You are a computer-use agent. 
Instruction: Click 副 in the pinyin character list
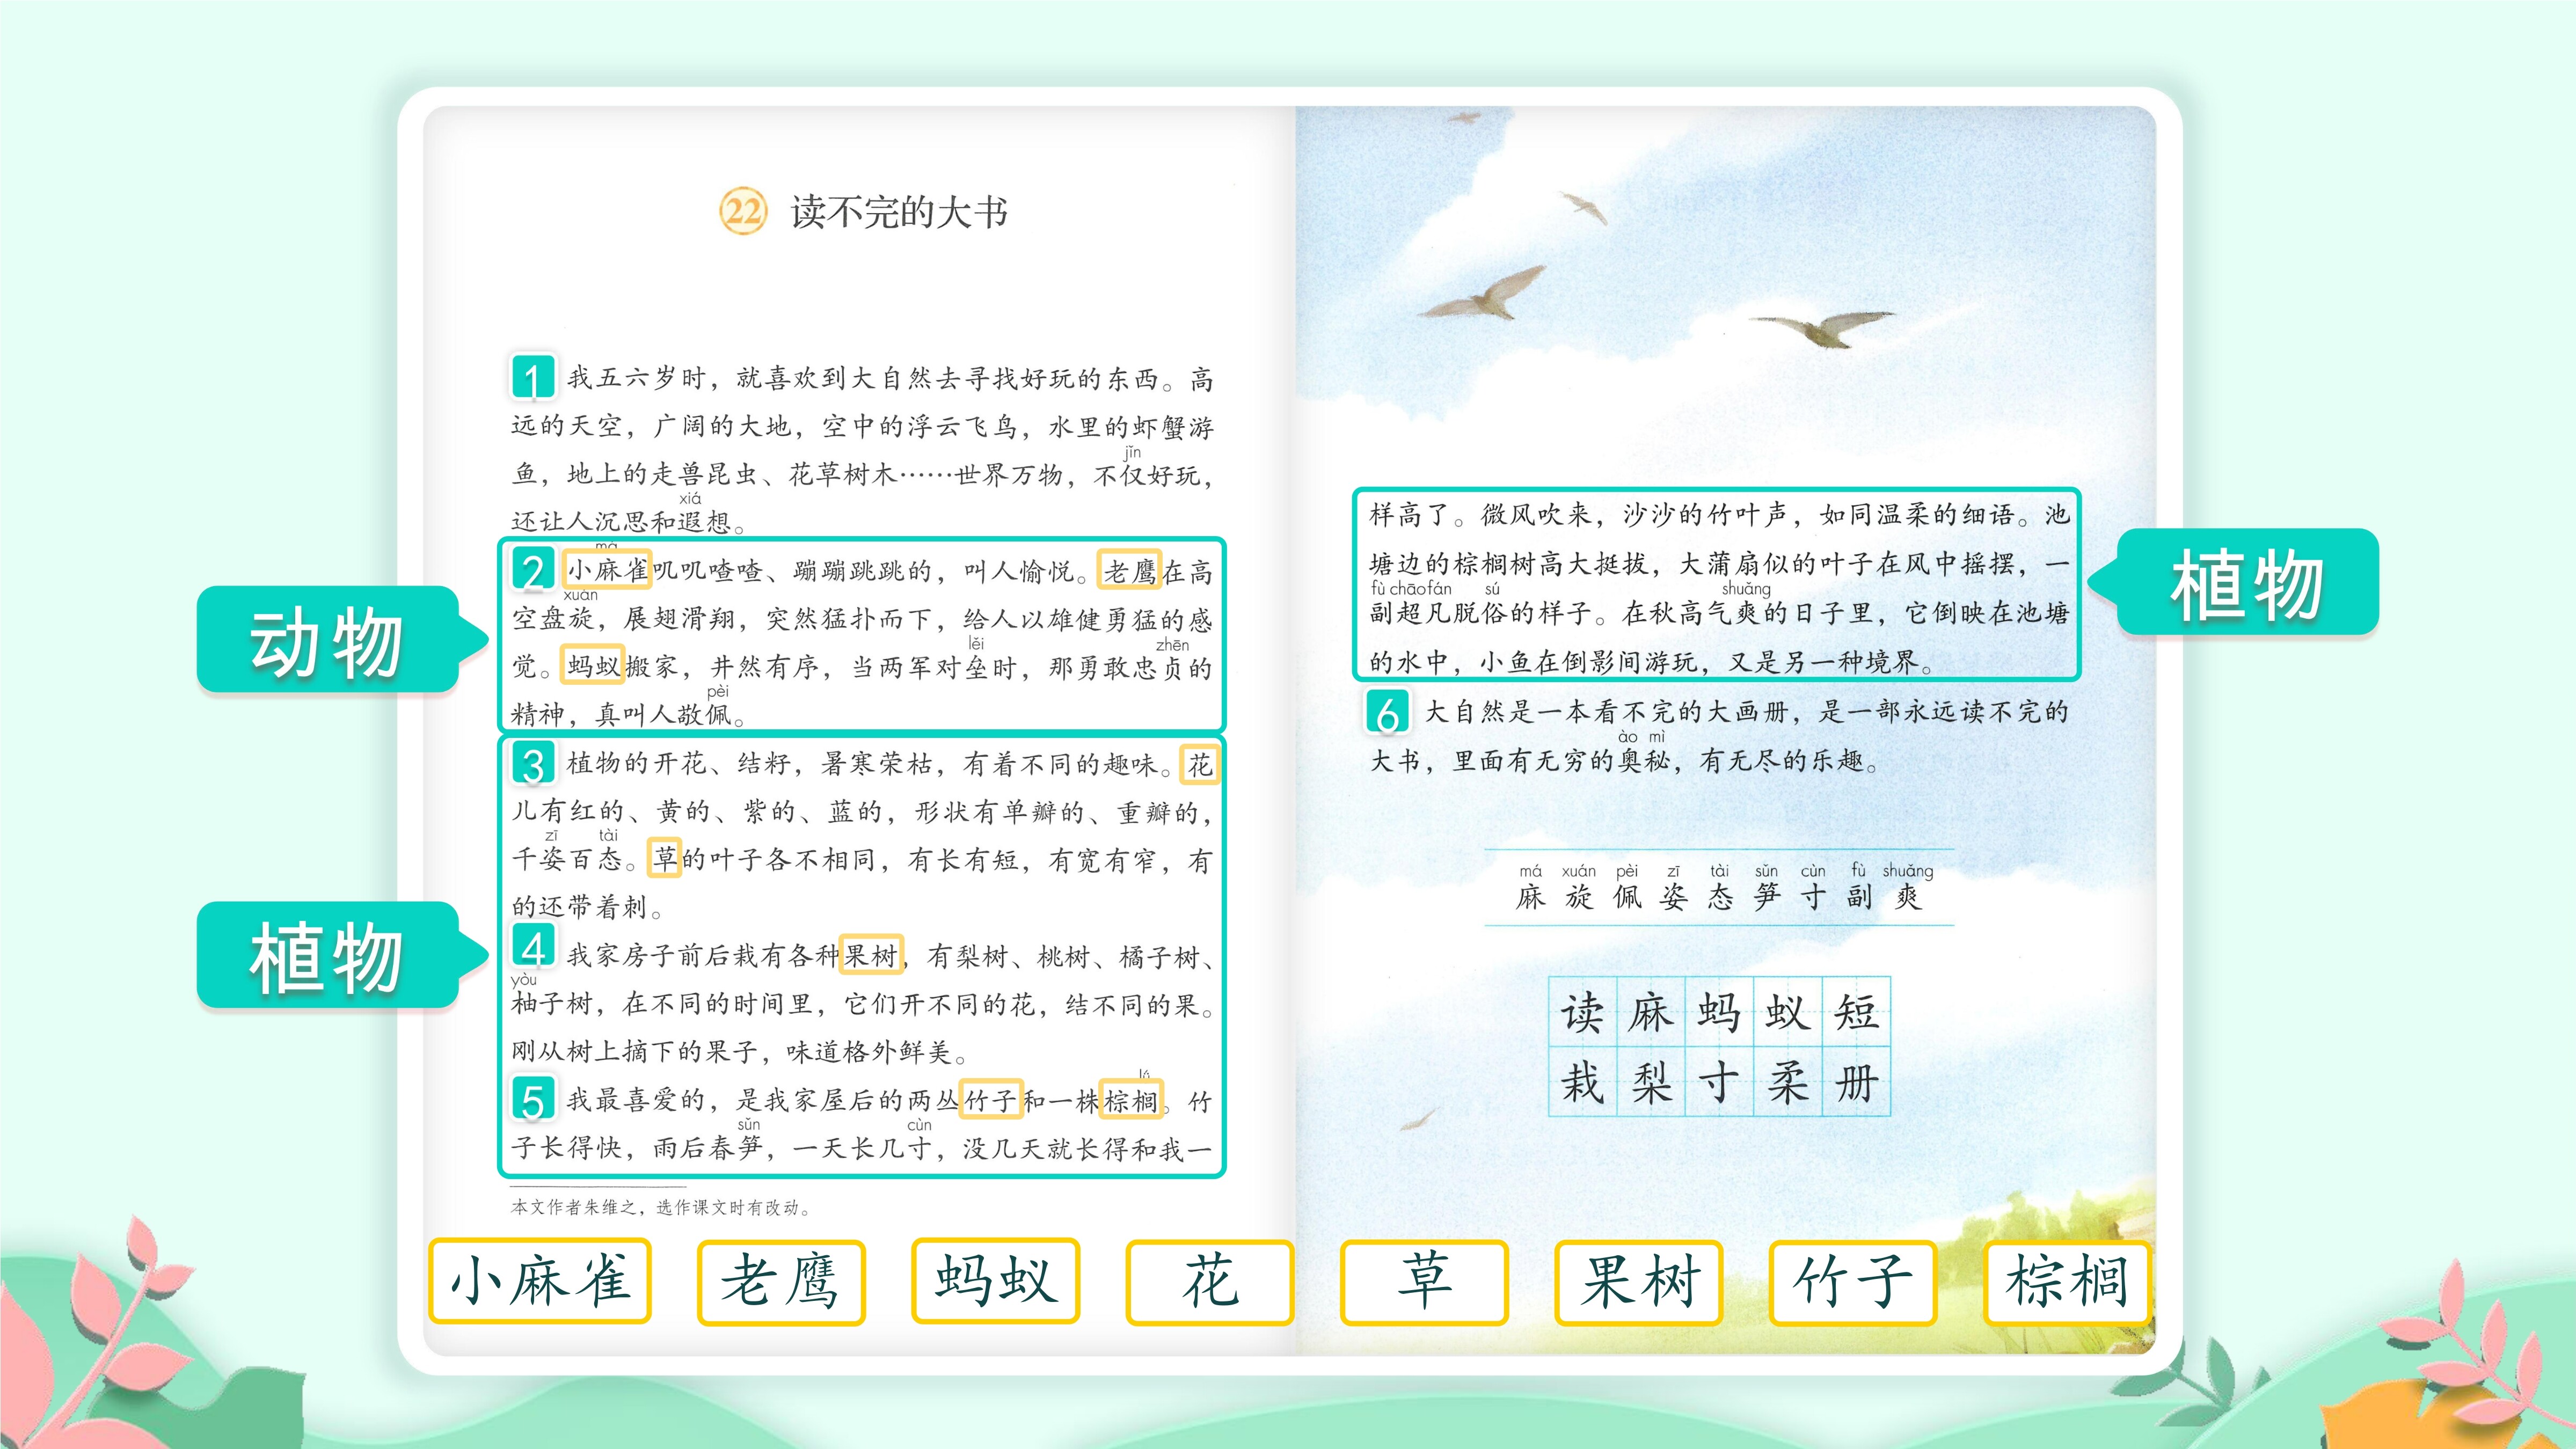(1859, 896)
